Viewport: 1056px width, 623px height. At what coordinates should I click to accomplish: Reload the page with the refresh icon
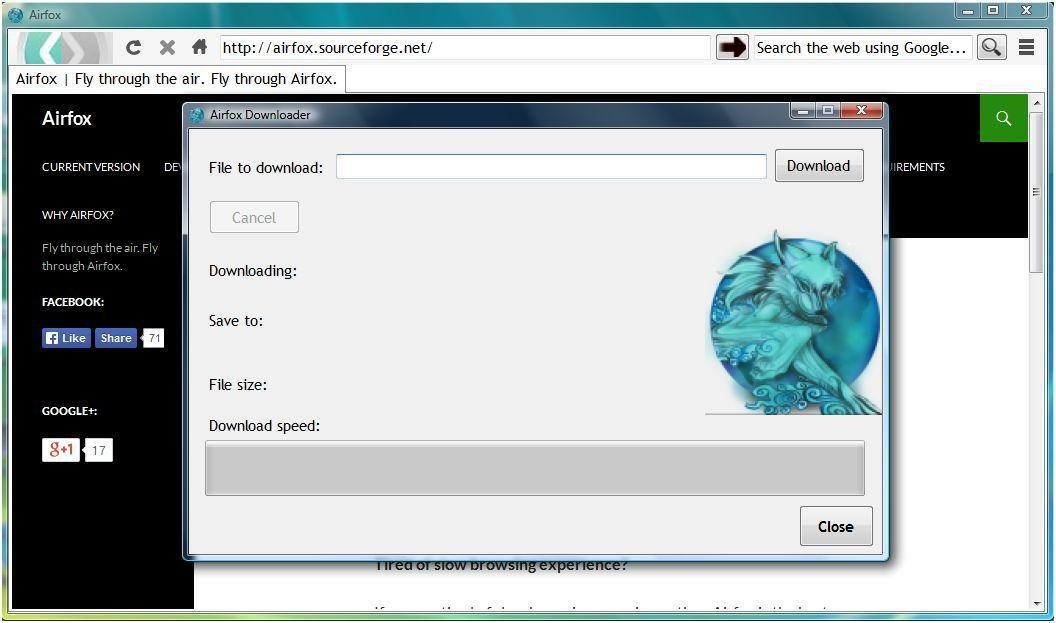tap(134, 47)
